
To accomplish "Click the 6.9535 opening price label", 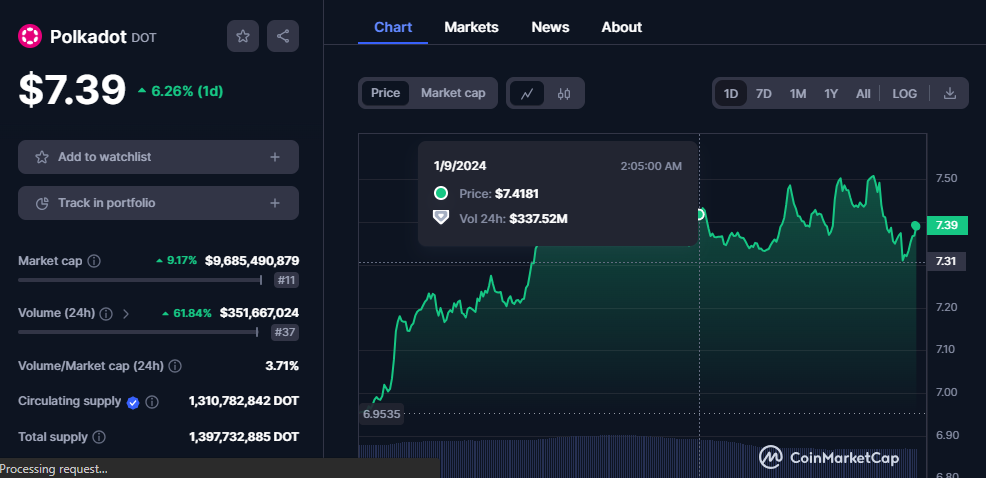I will click(x=381, y=414).
